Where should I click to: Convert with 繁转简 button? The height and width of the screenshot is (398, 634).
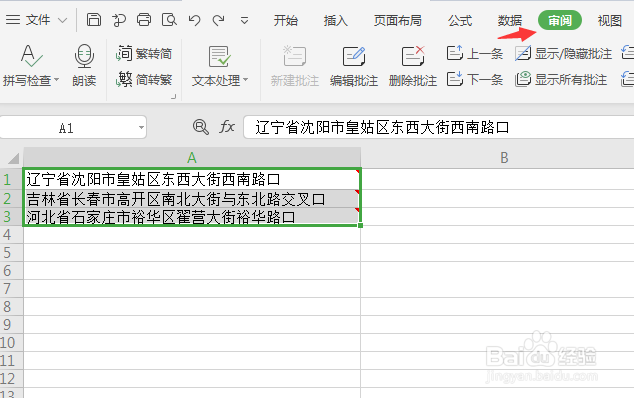(144, 53)
